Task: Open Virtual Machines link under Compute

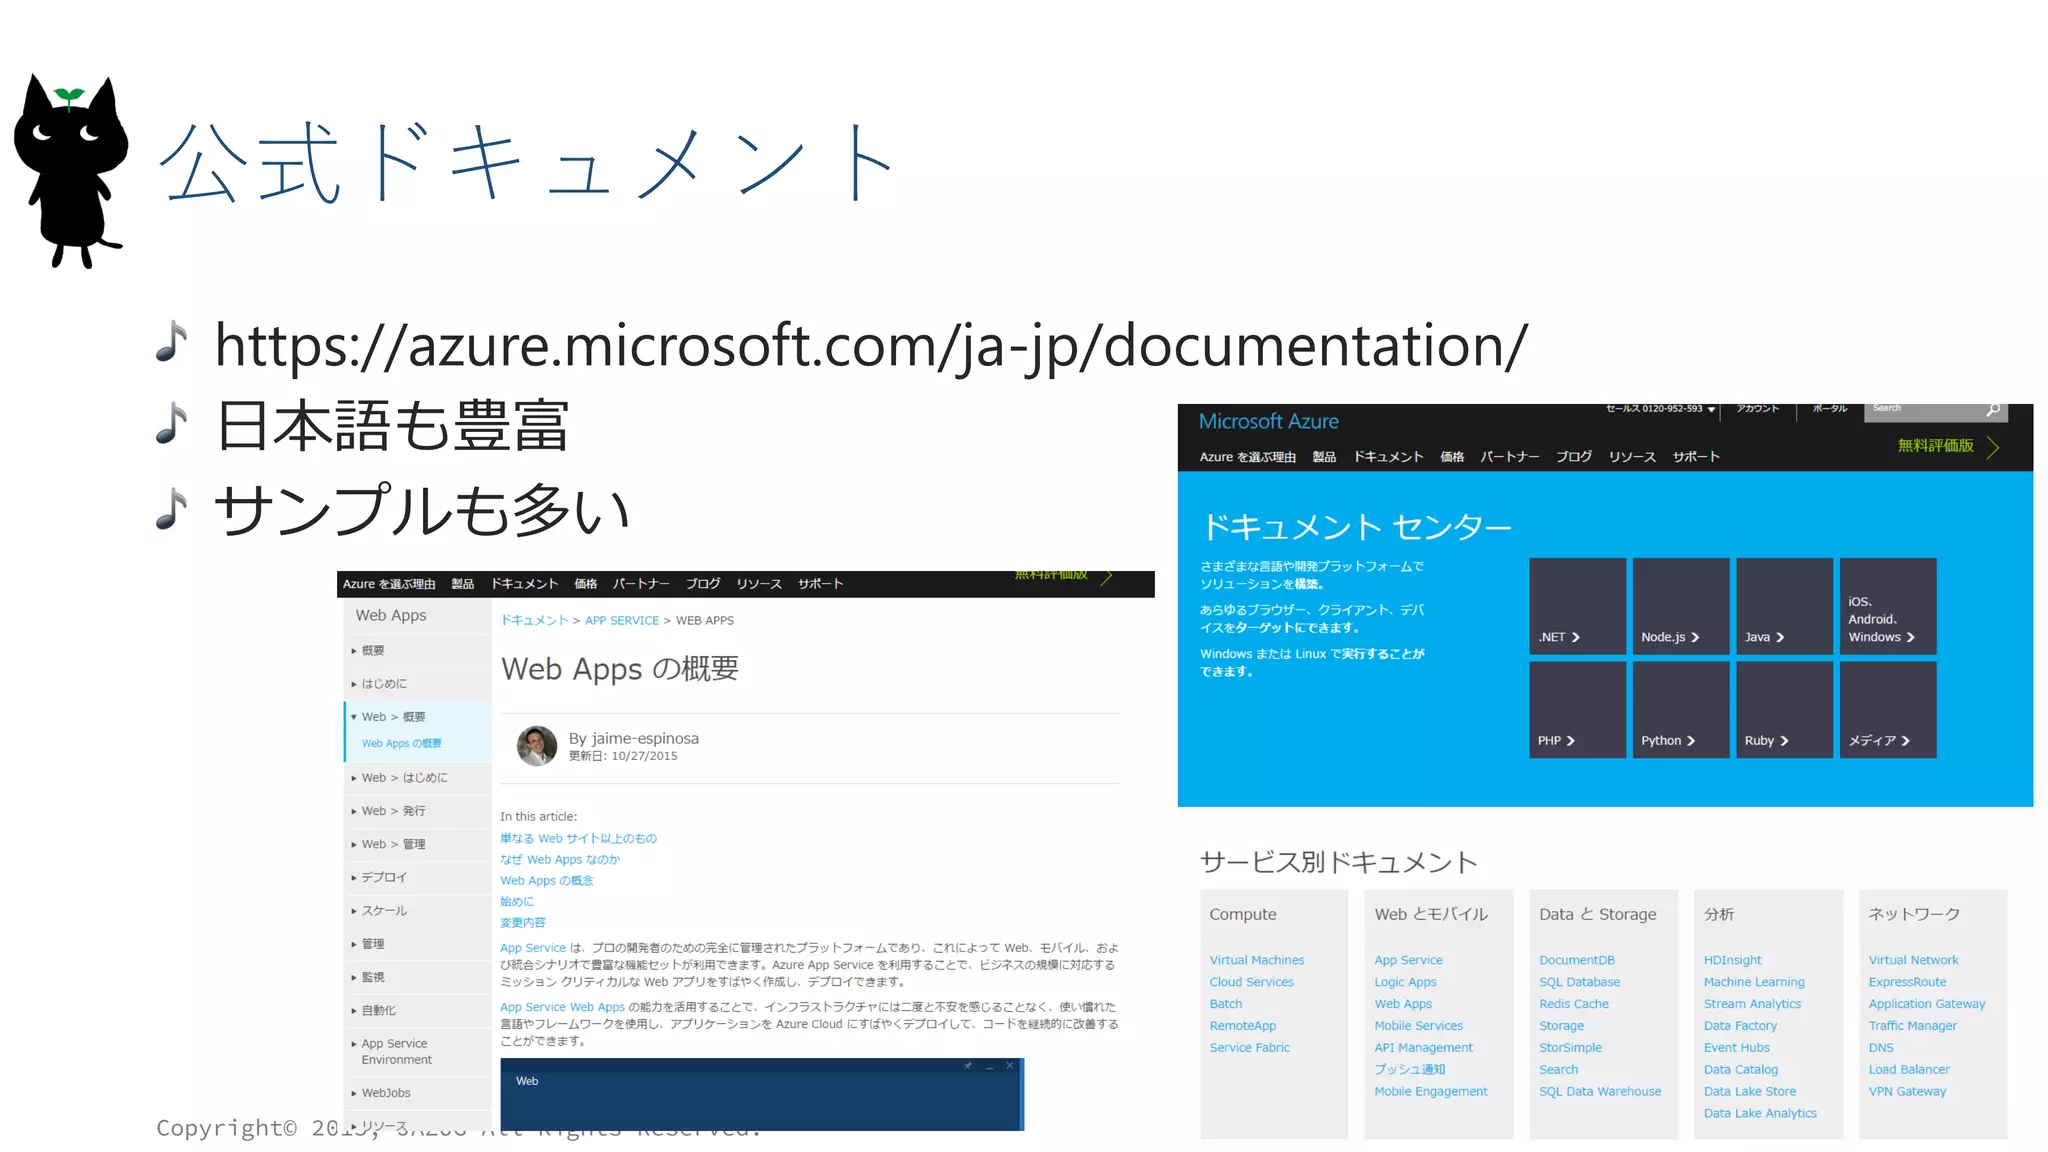Action: (x=1257, y=960)
